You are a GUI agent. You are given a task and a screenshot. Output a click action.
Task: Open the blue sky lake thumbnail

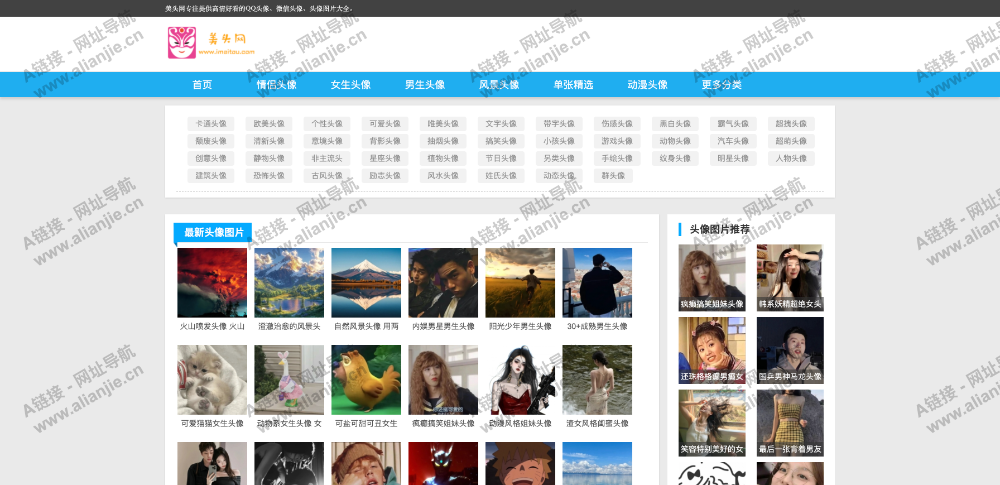[597, 463]
